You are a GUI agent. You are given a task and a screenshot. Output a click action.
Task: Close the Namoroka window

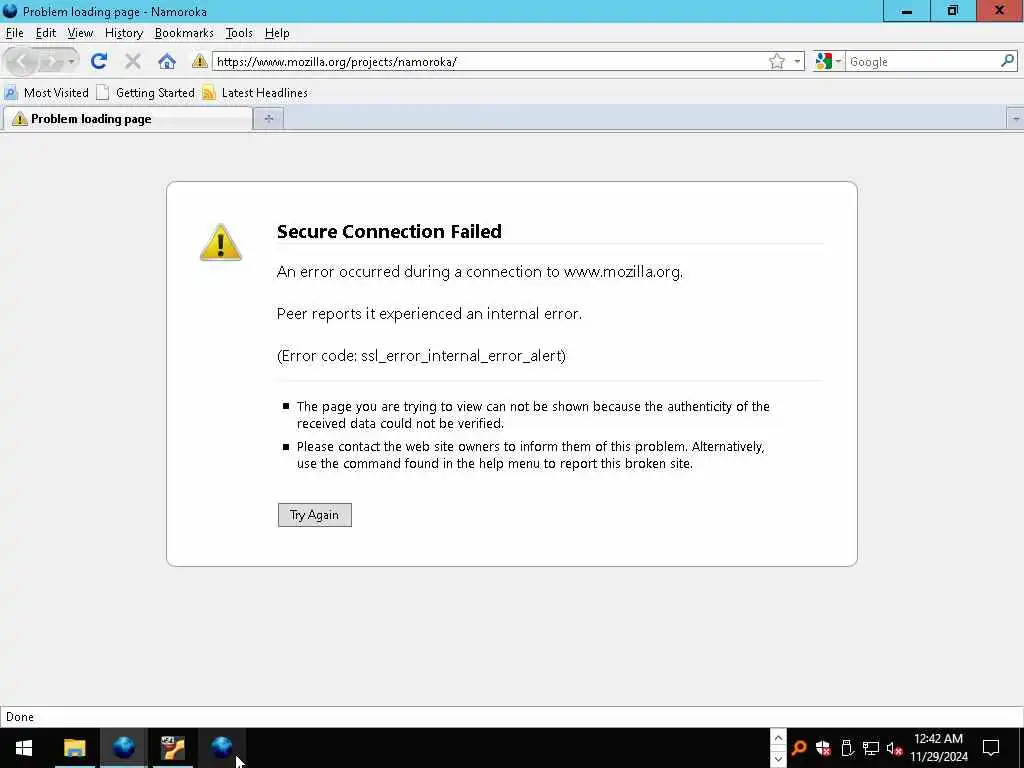coord(1000,11)
